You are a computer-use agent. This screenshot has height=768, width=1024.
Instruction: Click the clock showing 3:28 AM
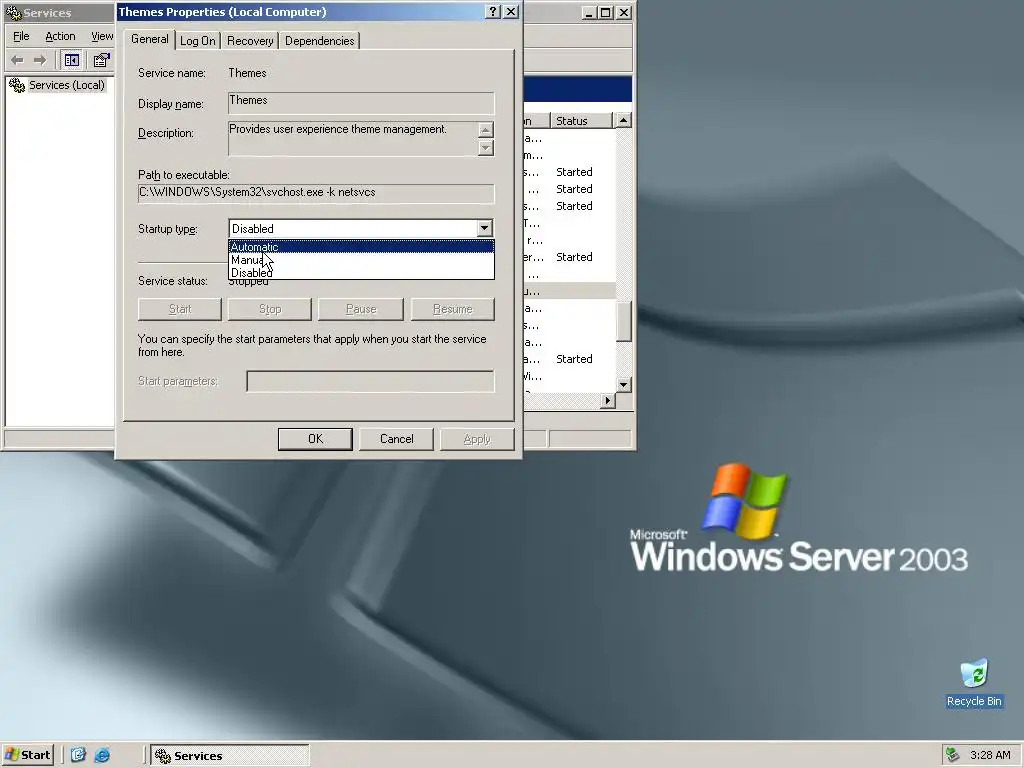[x=989, y=755]
